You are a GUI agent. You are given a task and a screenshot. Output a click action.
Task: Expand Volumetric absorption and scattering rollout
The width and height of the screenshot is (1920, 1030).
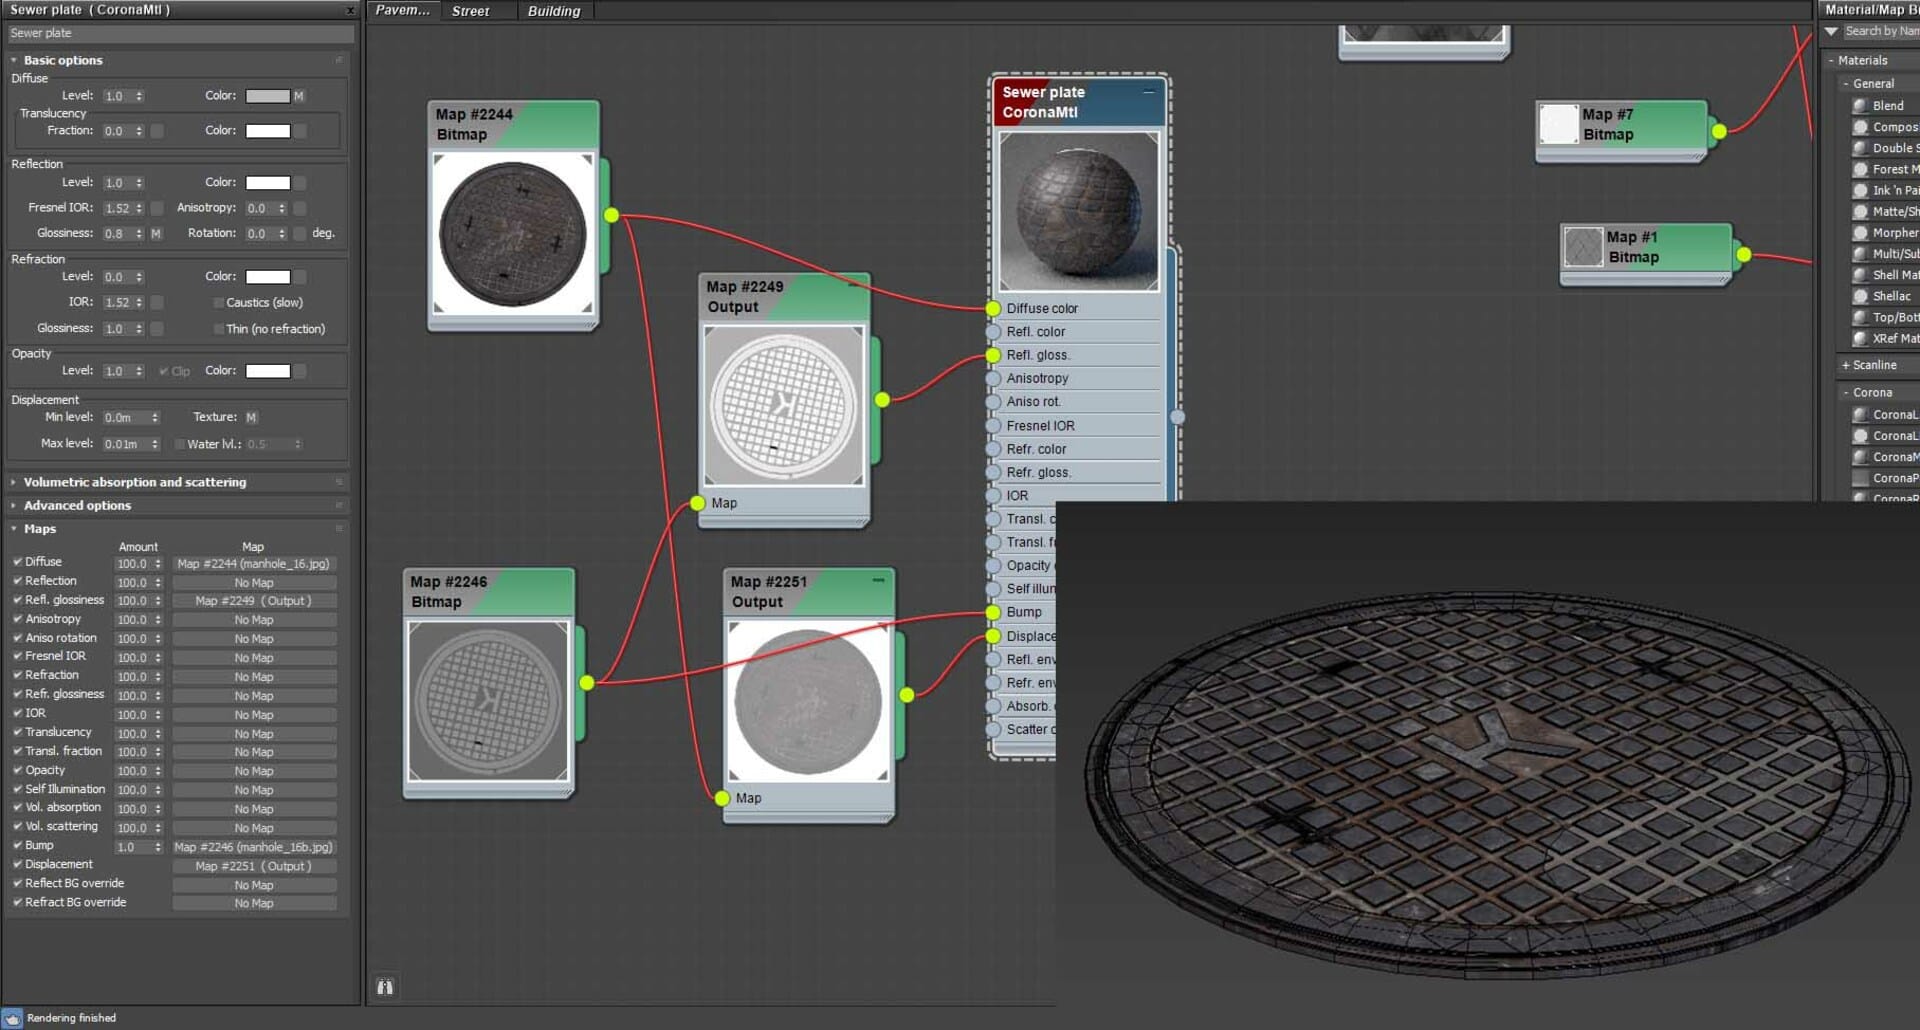click(x=134, y=482)
